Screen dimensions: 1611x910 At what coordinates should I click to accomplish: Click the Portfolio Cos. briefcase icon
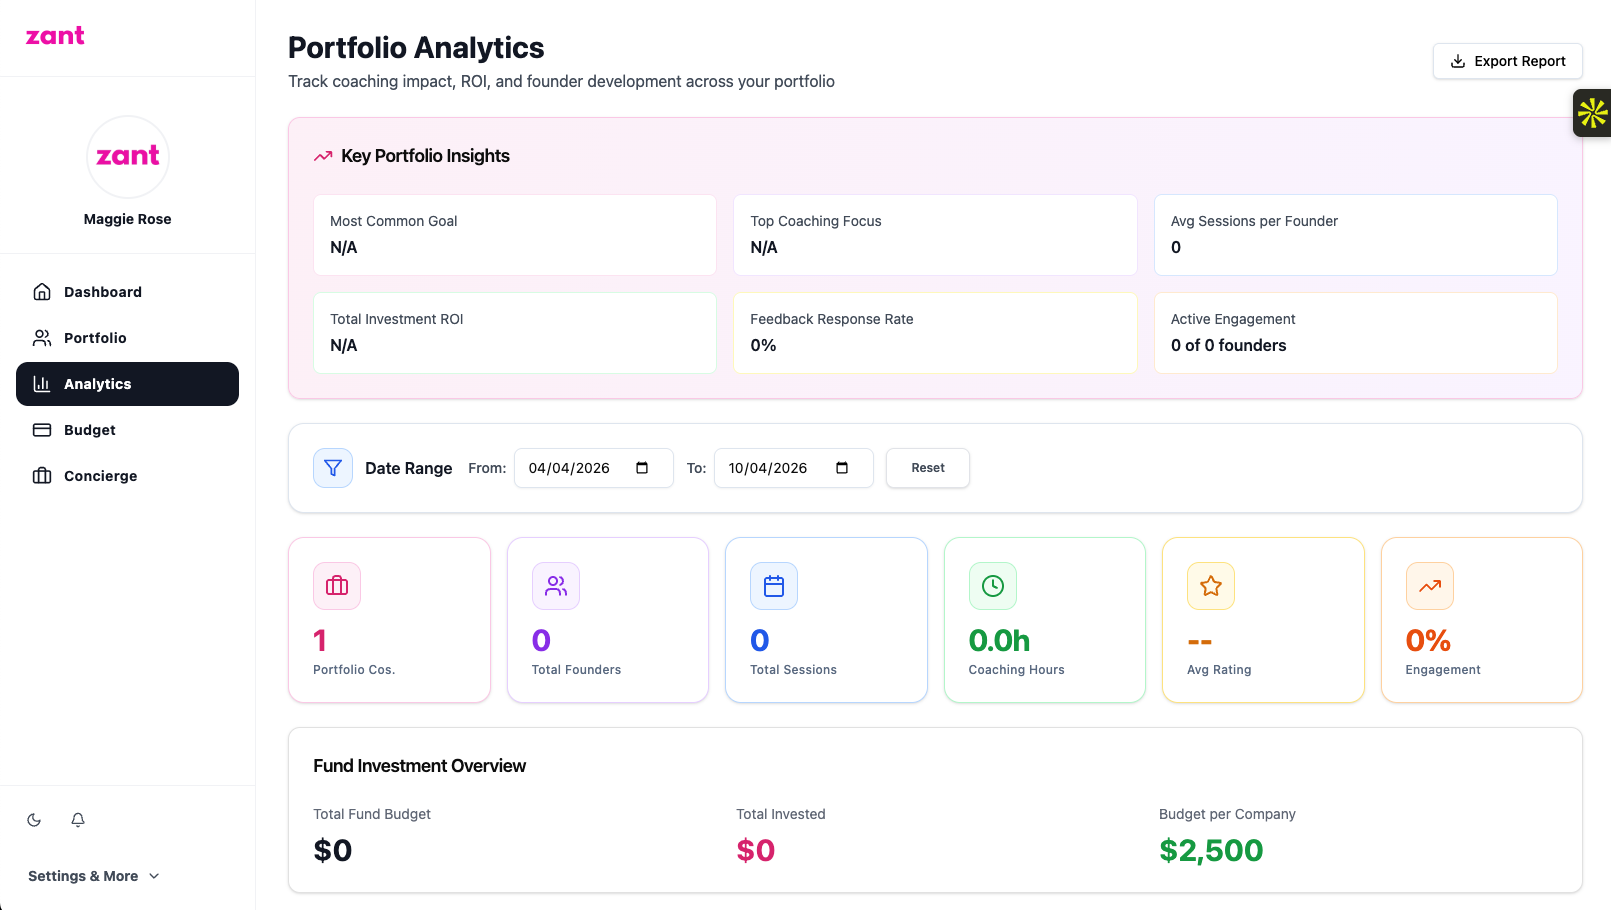pyautogui.click(x=337, y=586)
